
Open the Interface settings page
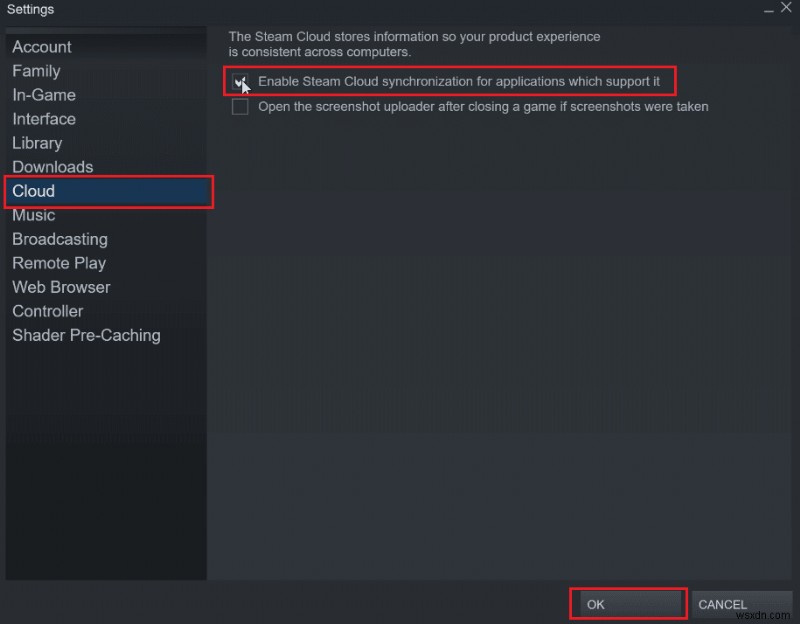pos(43,118)
